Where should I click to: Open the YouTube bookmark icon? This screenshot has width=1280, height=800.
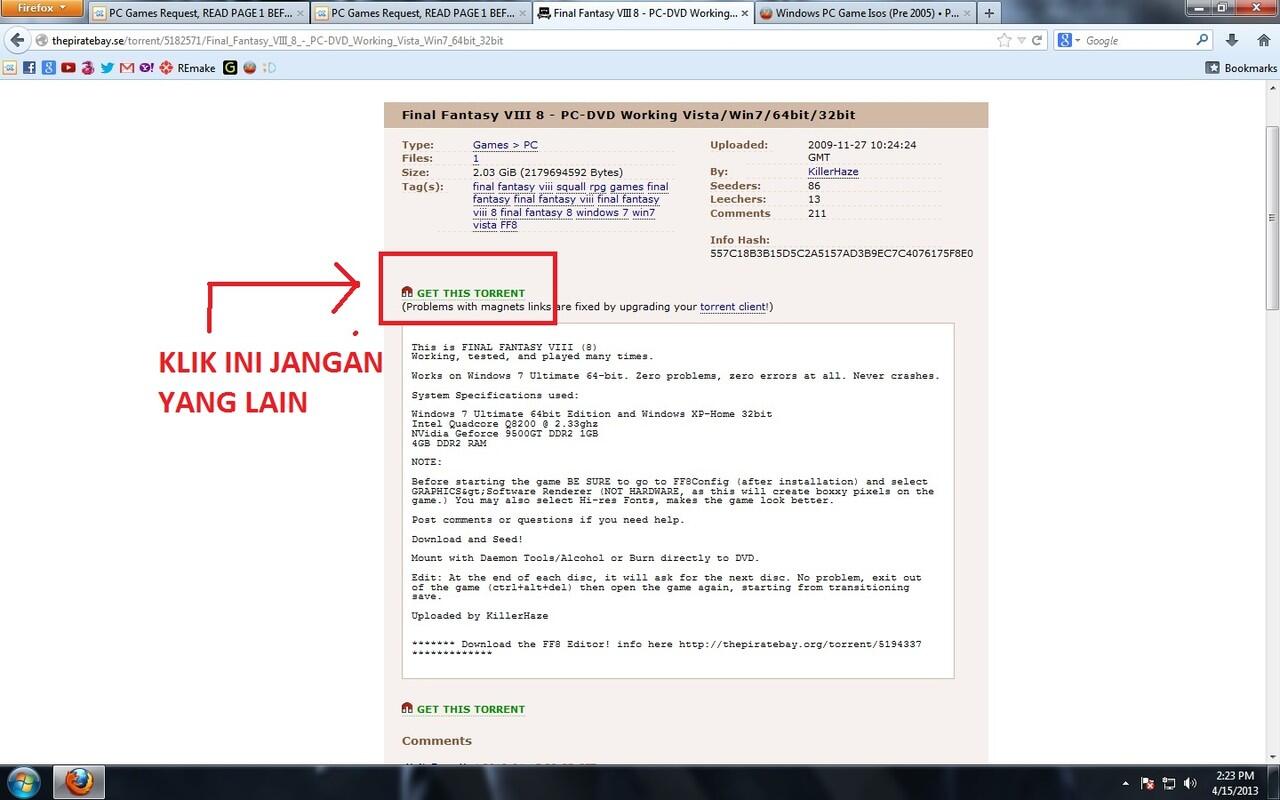point(69,67)
